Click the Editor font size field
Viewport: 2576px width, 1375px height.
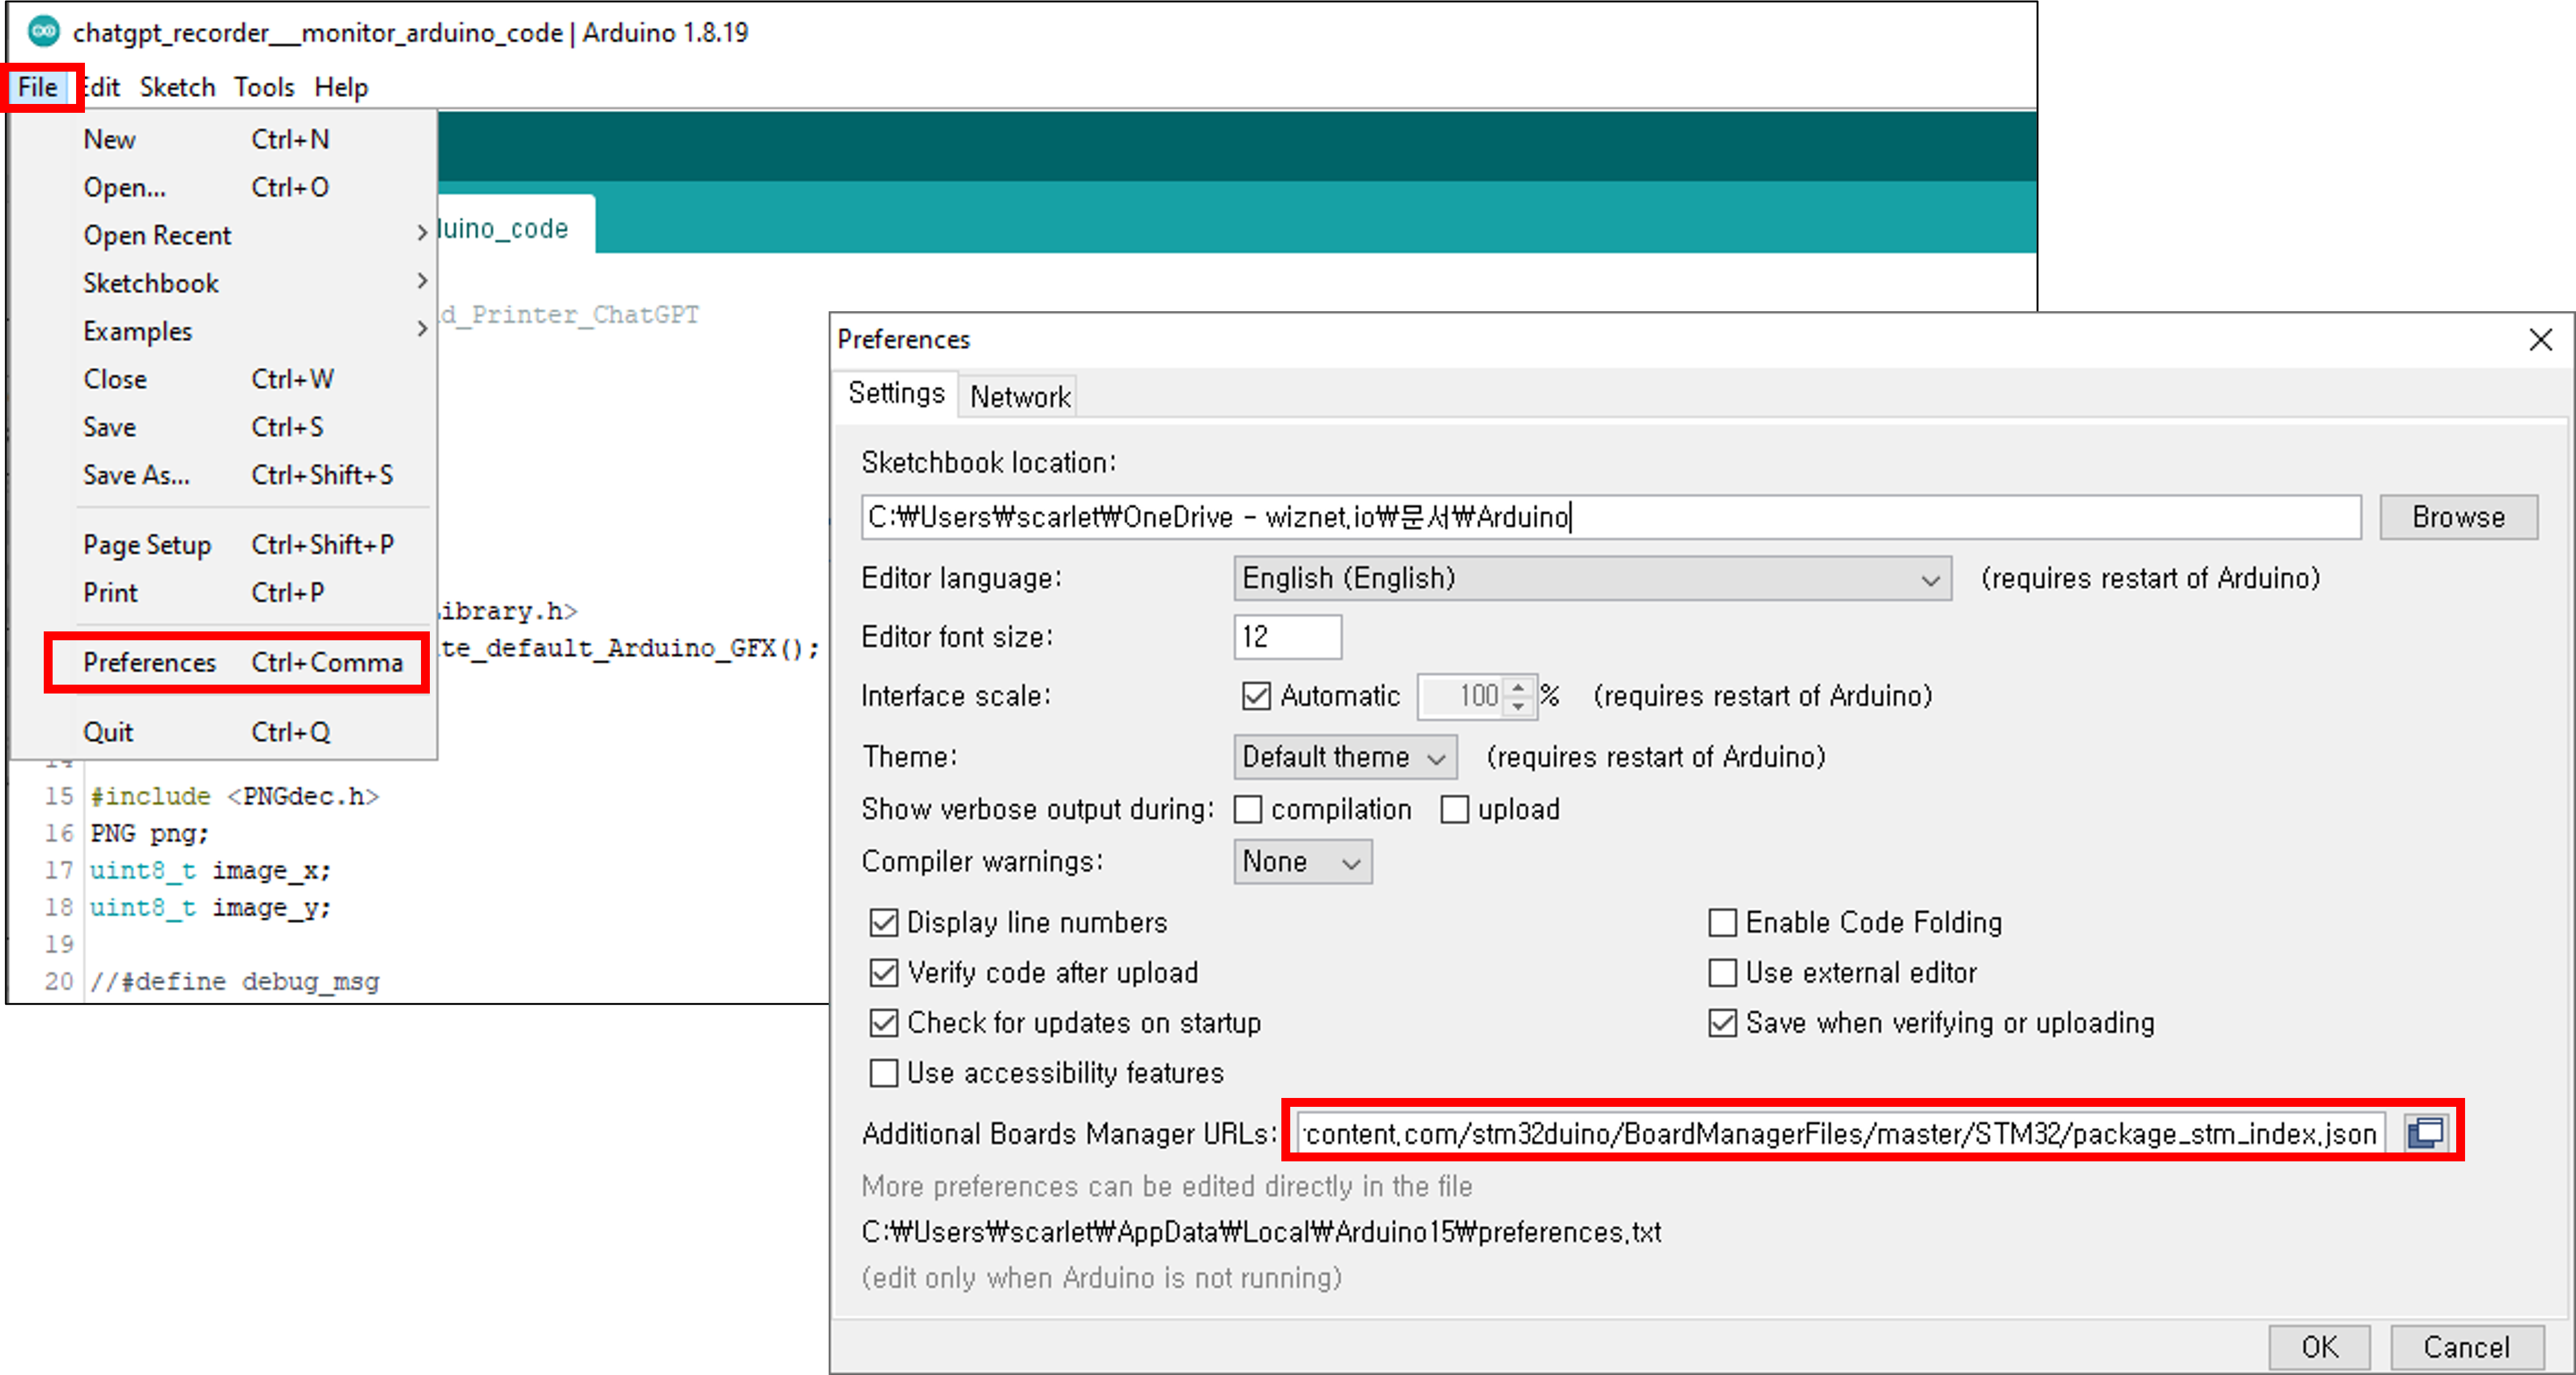[x=1287, y=637]
